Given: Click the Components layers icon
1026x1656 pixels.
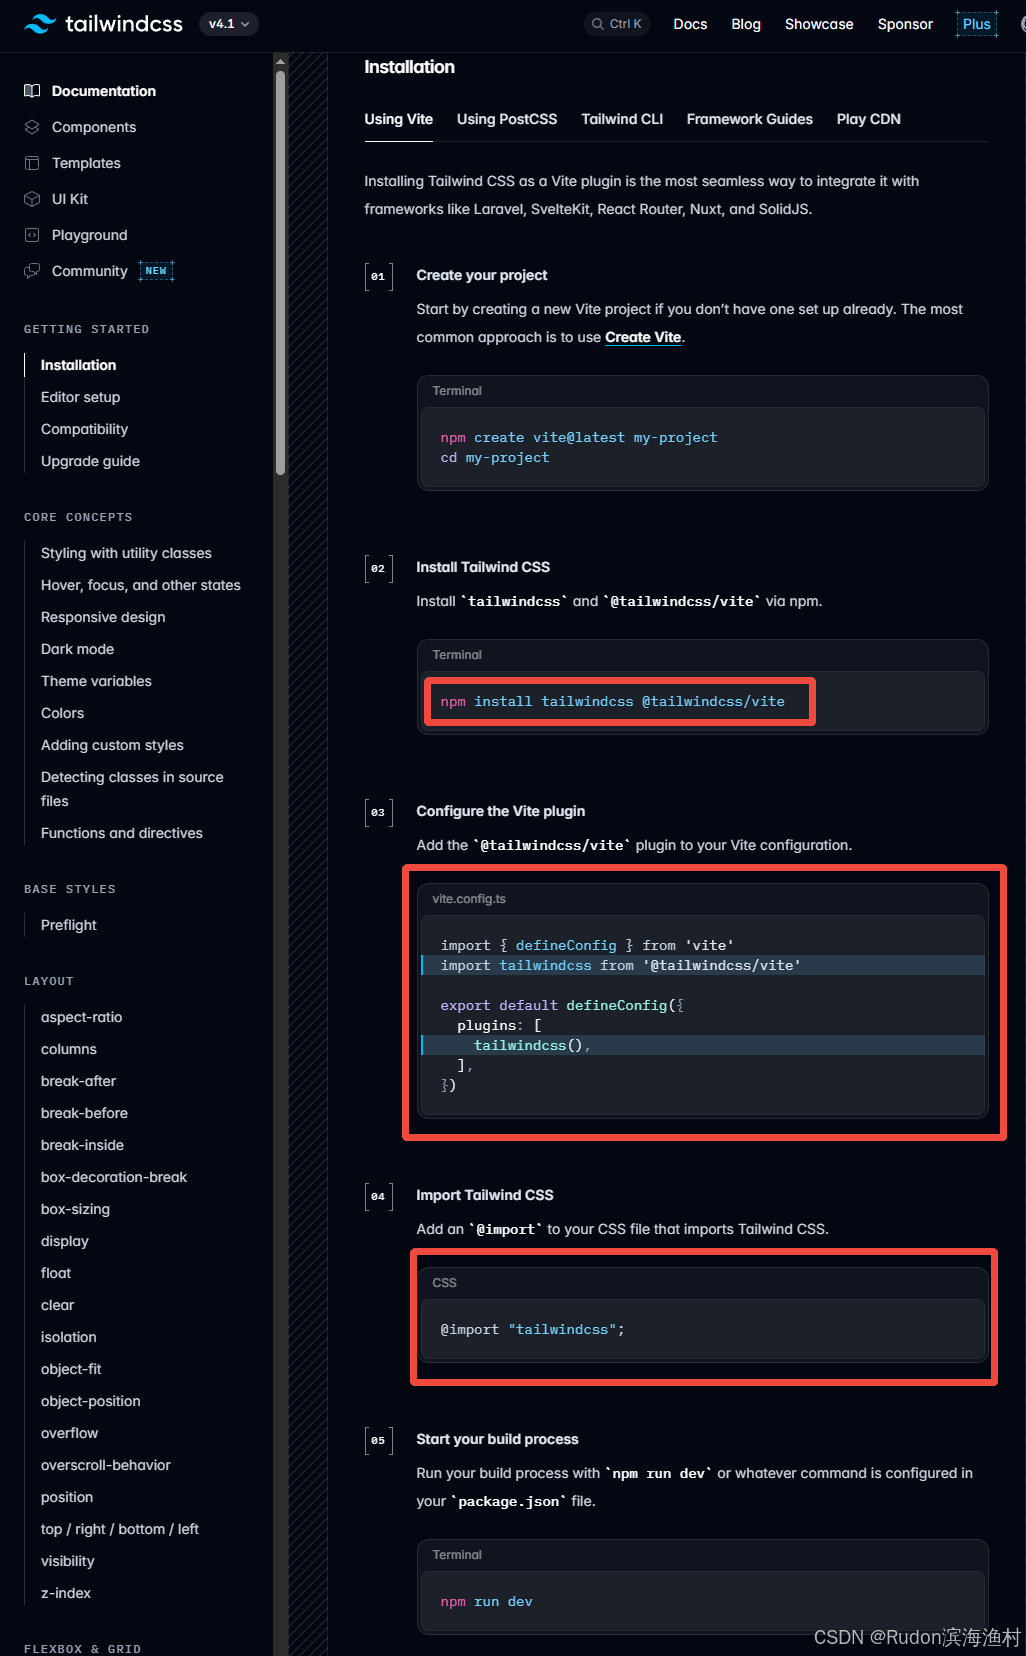Looking at the screenshot, I should point(32,127).
